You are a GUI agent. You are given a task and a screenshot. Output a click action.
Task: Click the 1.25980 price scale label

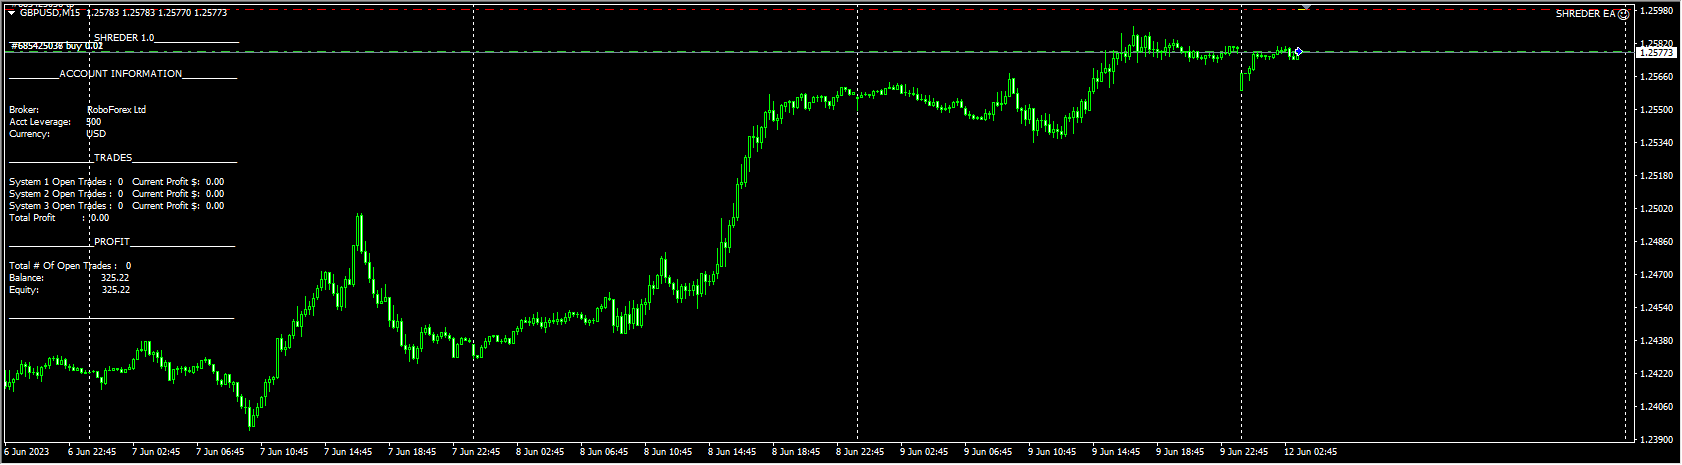click(1657, 11)
